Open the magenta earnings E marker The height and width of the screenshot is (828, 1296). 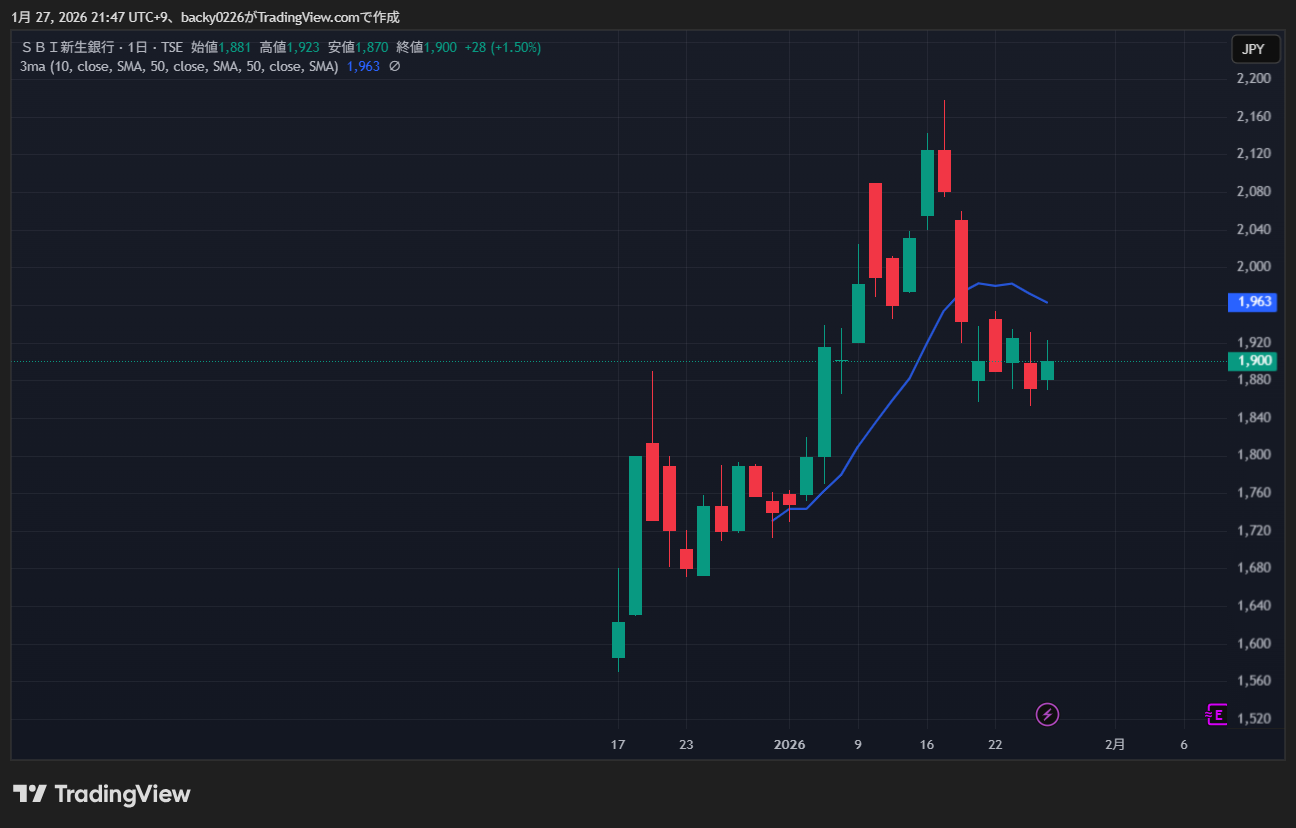tap(1216, 714)
